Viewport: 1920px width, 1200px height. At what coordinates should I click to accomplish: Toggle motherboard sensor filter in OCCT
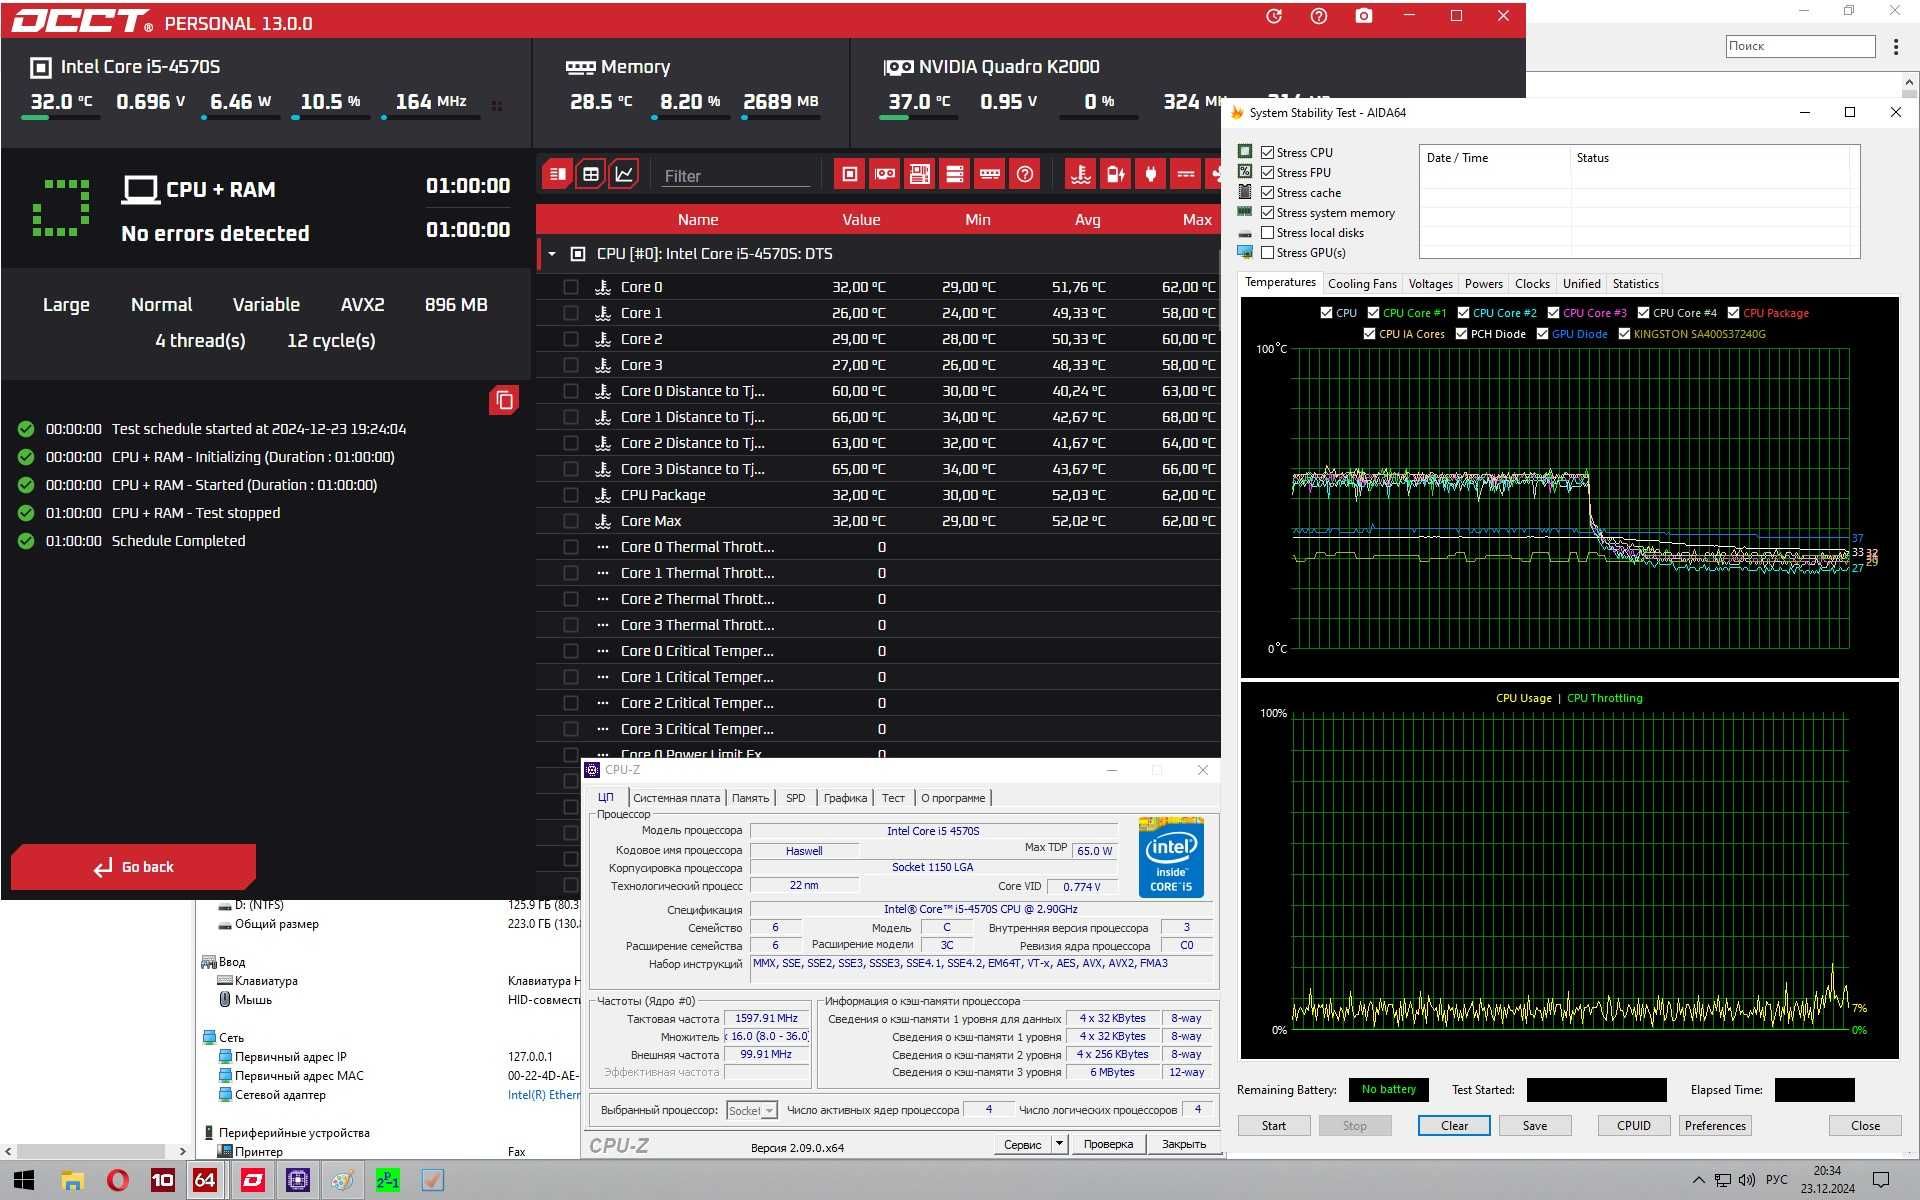click(x=920, y=174)
